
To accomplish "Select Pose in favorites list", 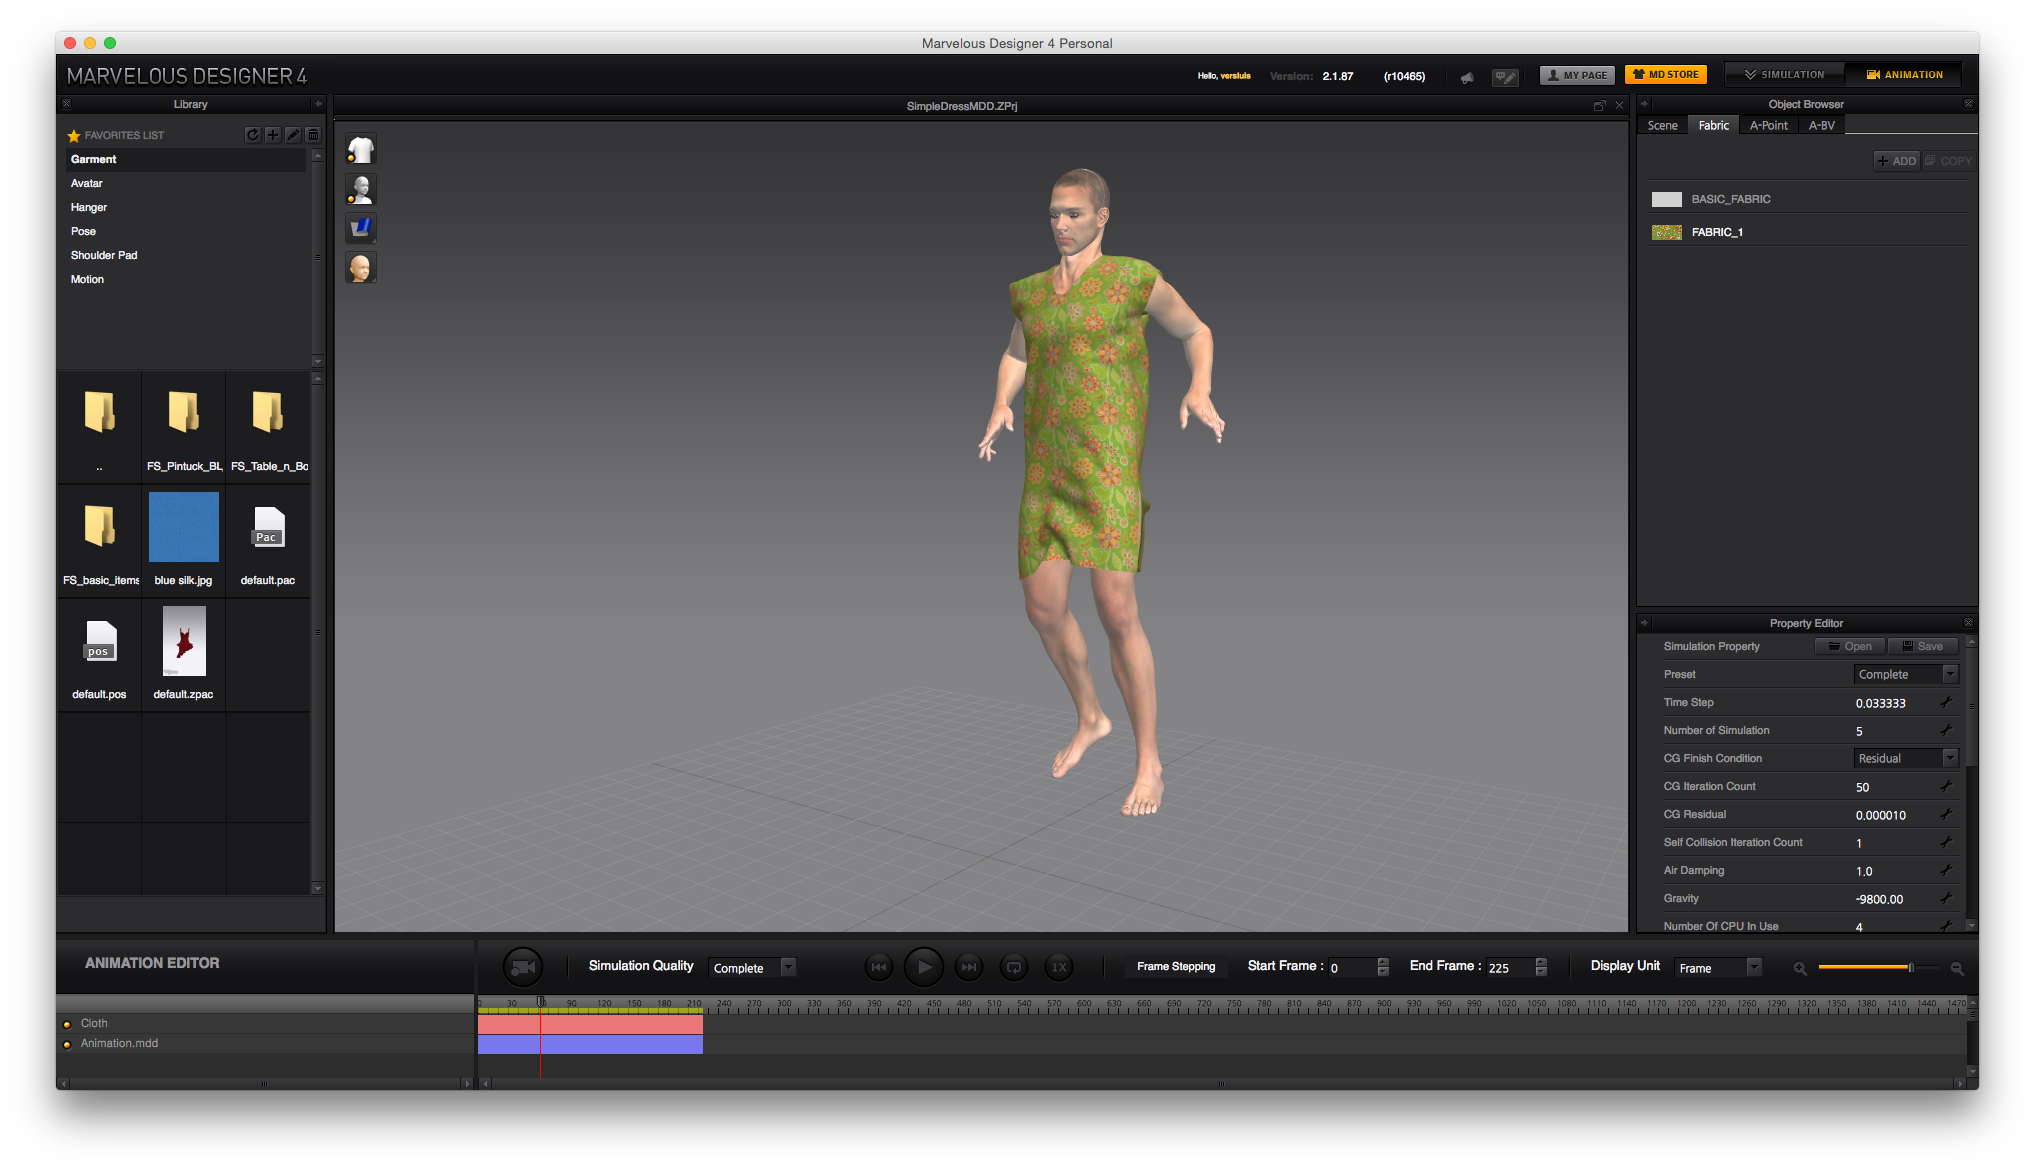I will coord(186,232).
